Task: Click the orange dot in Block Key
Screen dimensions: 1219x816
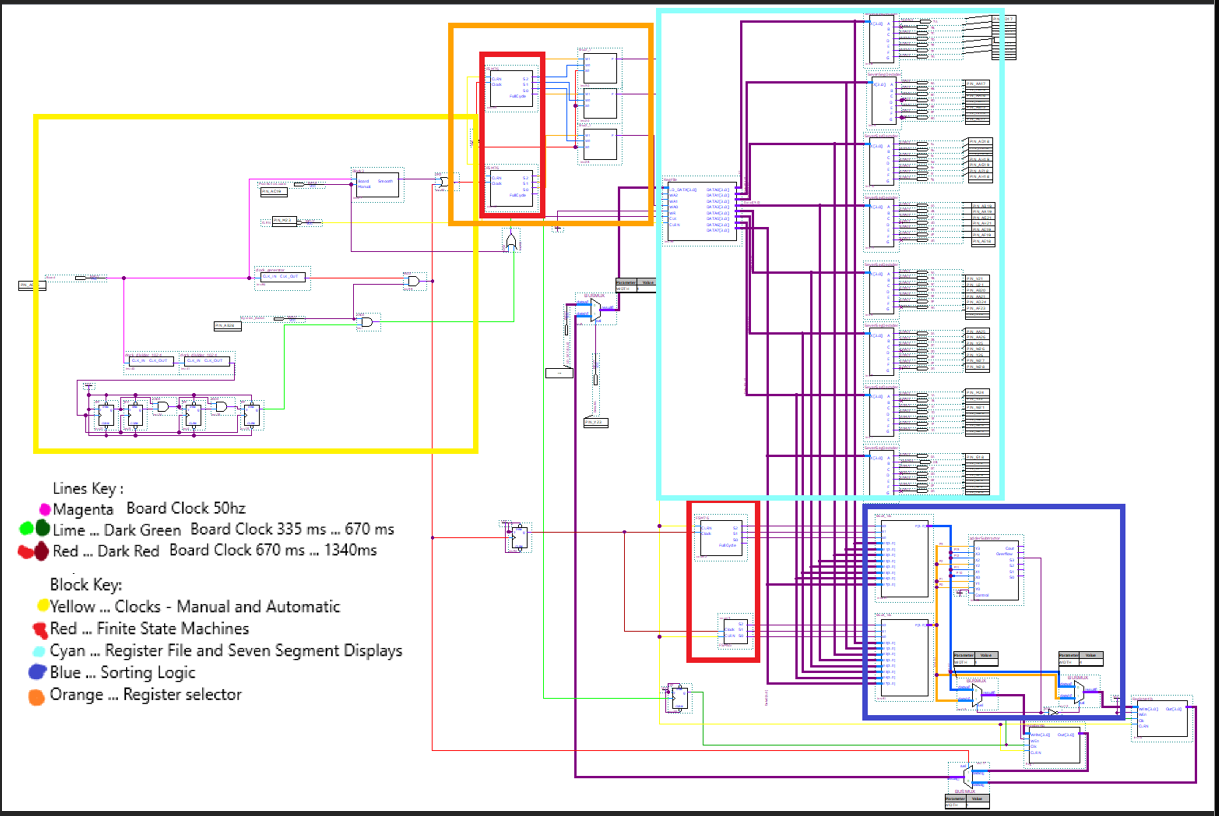Action: (37, 696)
